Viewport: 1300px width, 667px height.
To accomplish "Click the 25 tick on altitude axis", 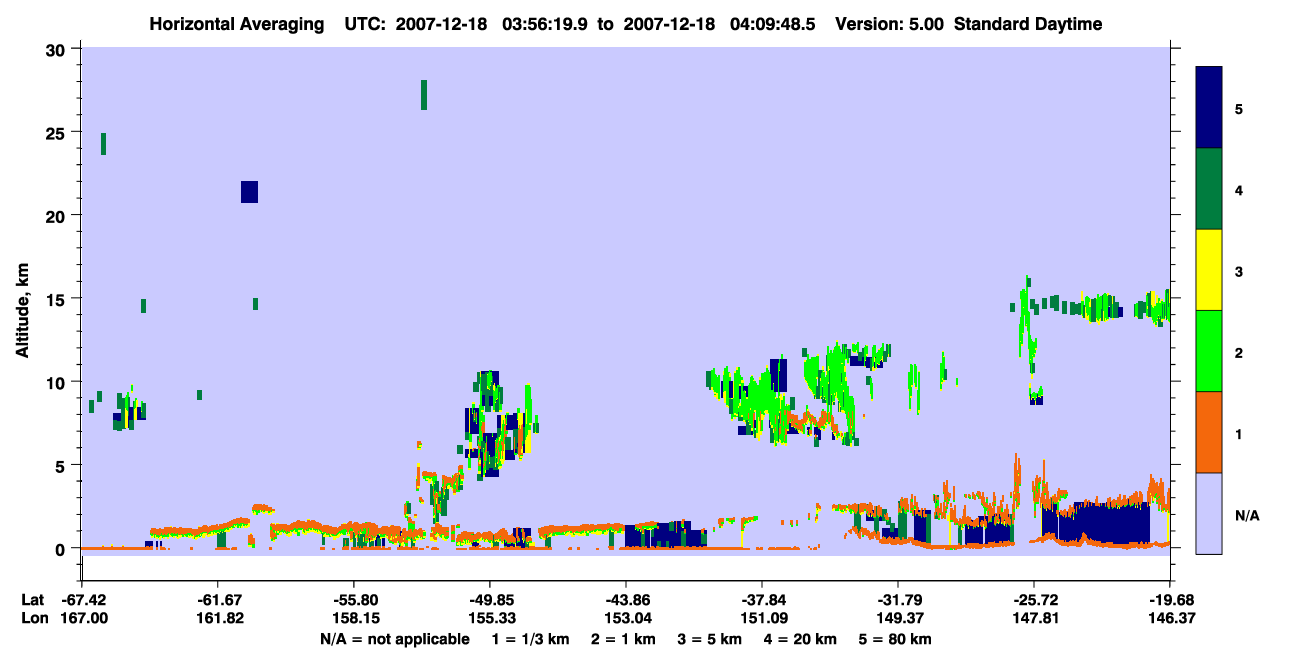I will [57, 132].
